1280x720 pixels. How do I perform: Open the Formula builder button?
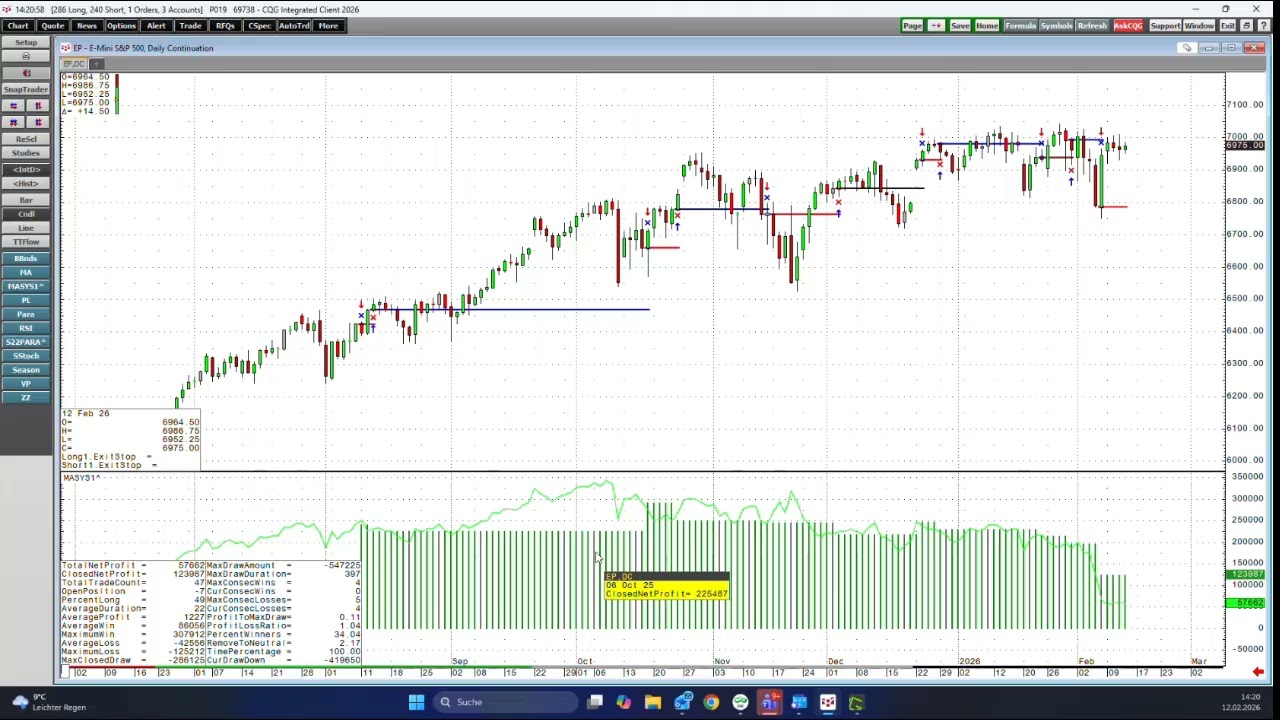[x=1020, y=25]
